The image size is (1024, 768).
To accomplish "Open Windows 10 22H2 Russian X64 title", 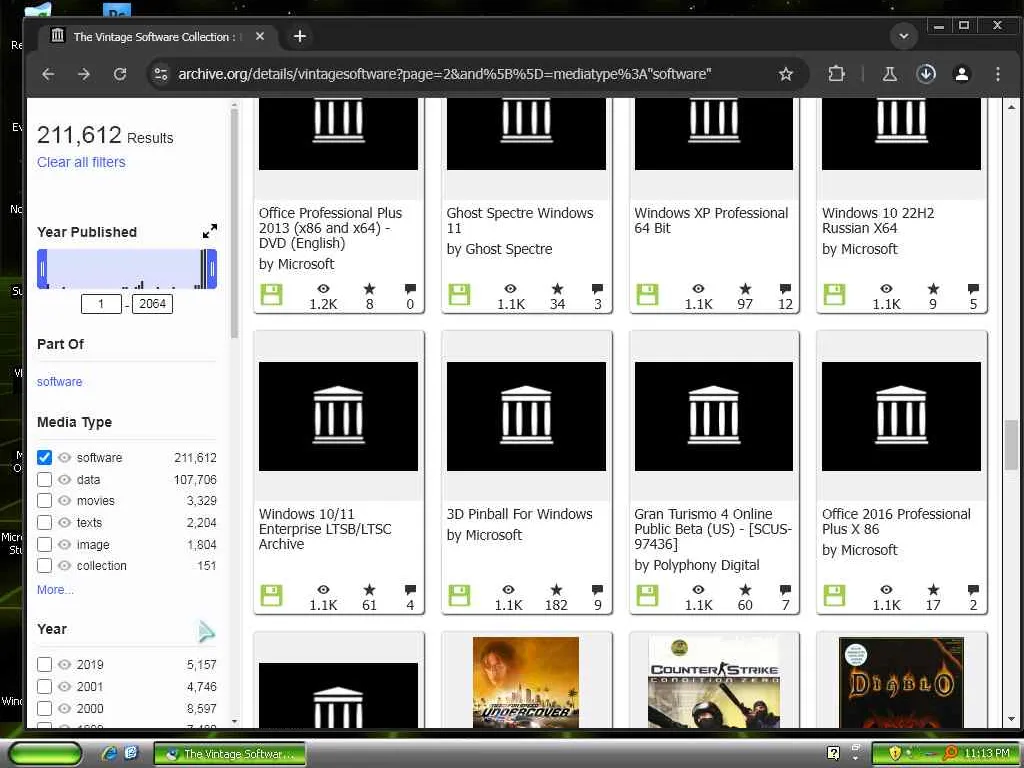I will click(x=878, y=220).
